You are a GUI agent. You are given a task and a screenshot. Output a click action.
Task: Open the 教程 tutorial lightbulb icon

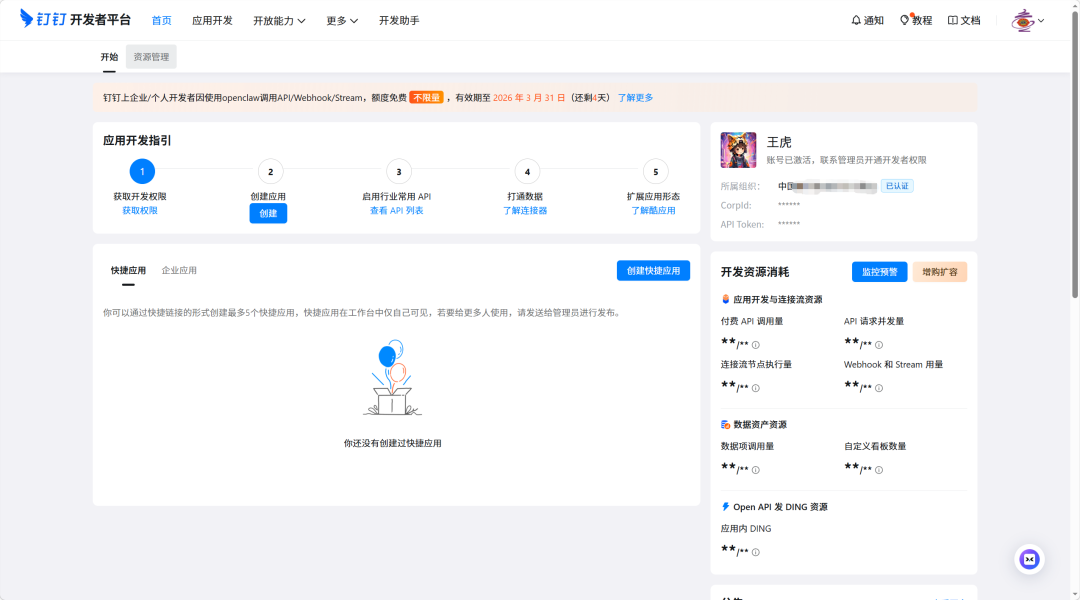(905, 19)
